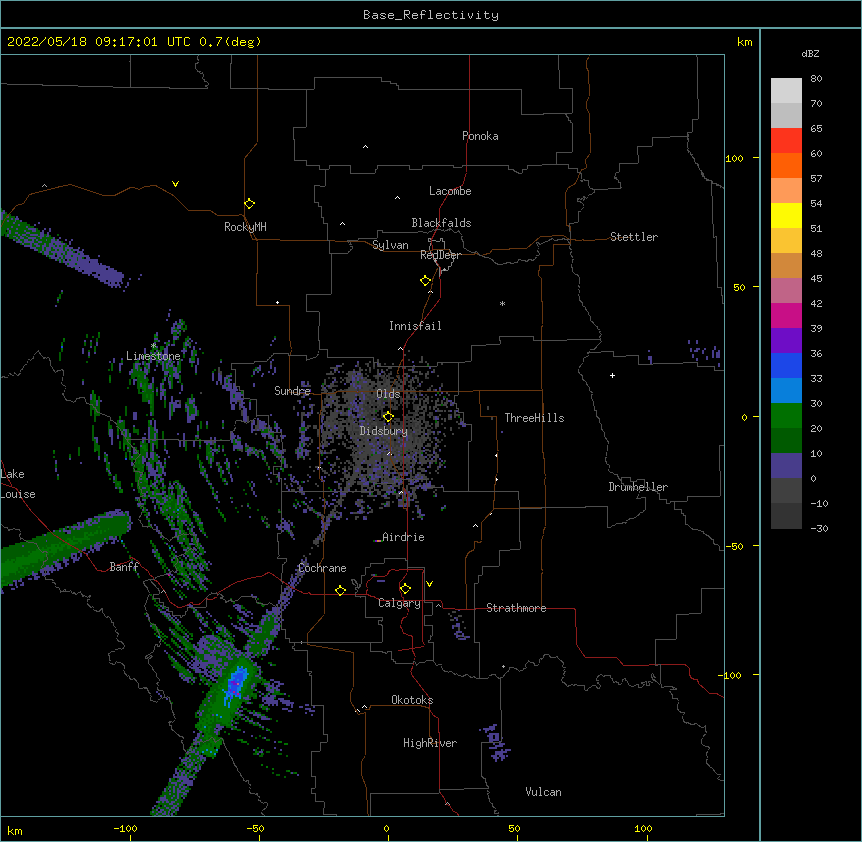Click the Lacombe city label

click(x=450, y=191)
